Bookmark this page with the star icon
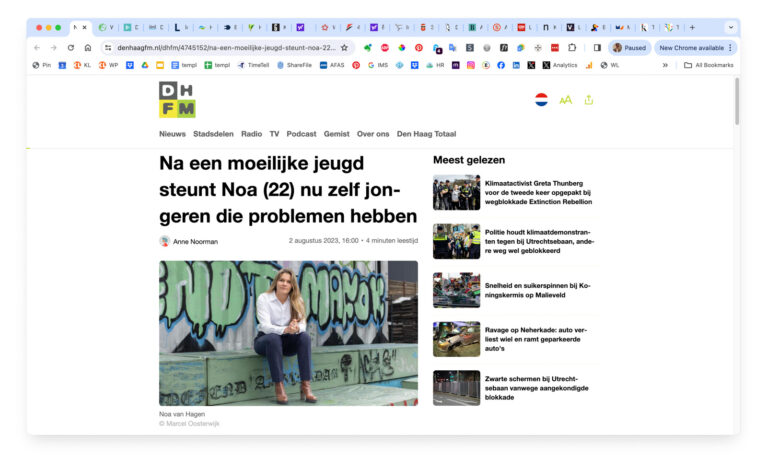The height and width of the screenshot is (470, 767). [344, 47]
